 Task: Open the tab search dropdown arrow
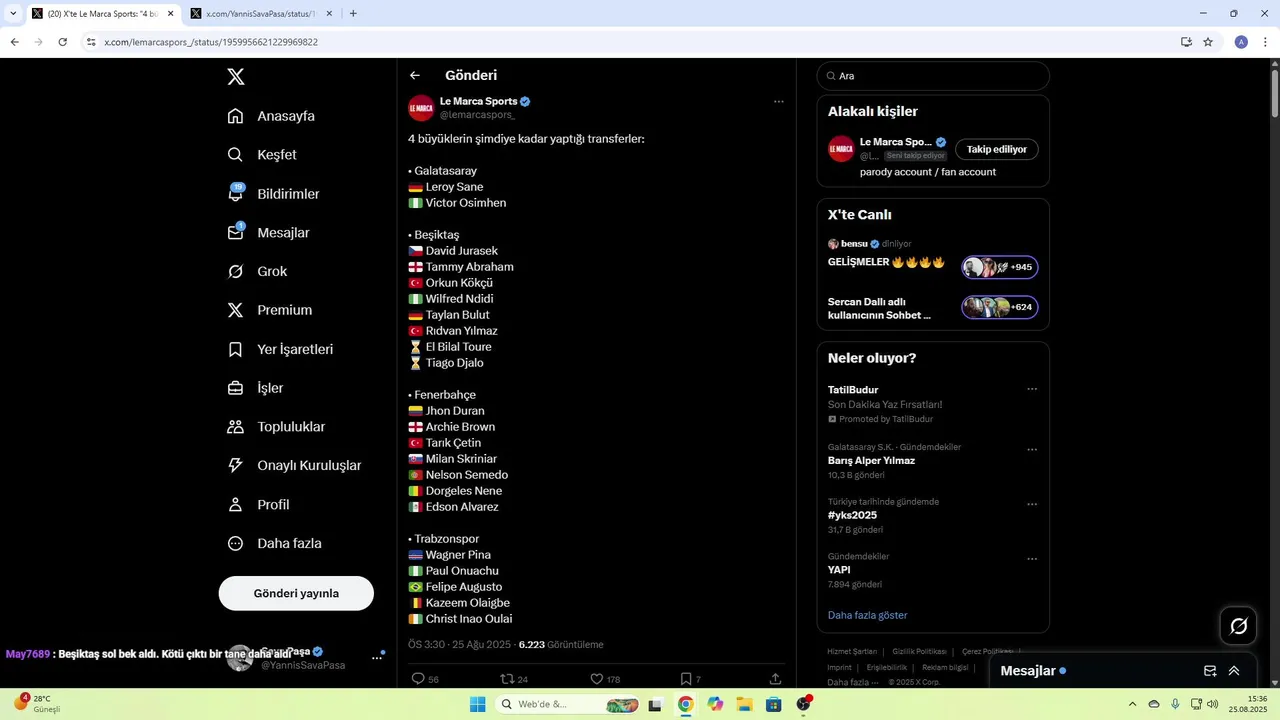coord(13,14)
